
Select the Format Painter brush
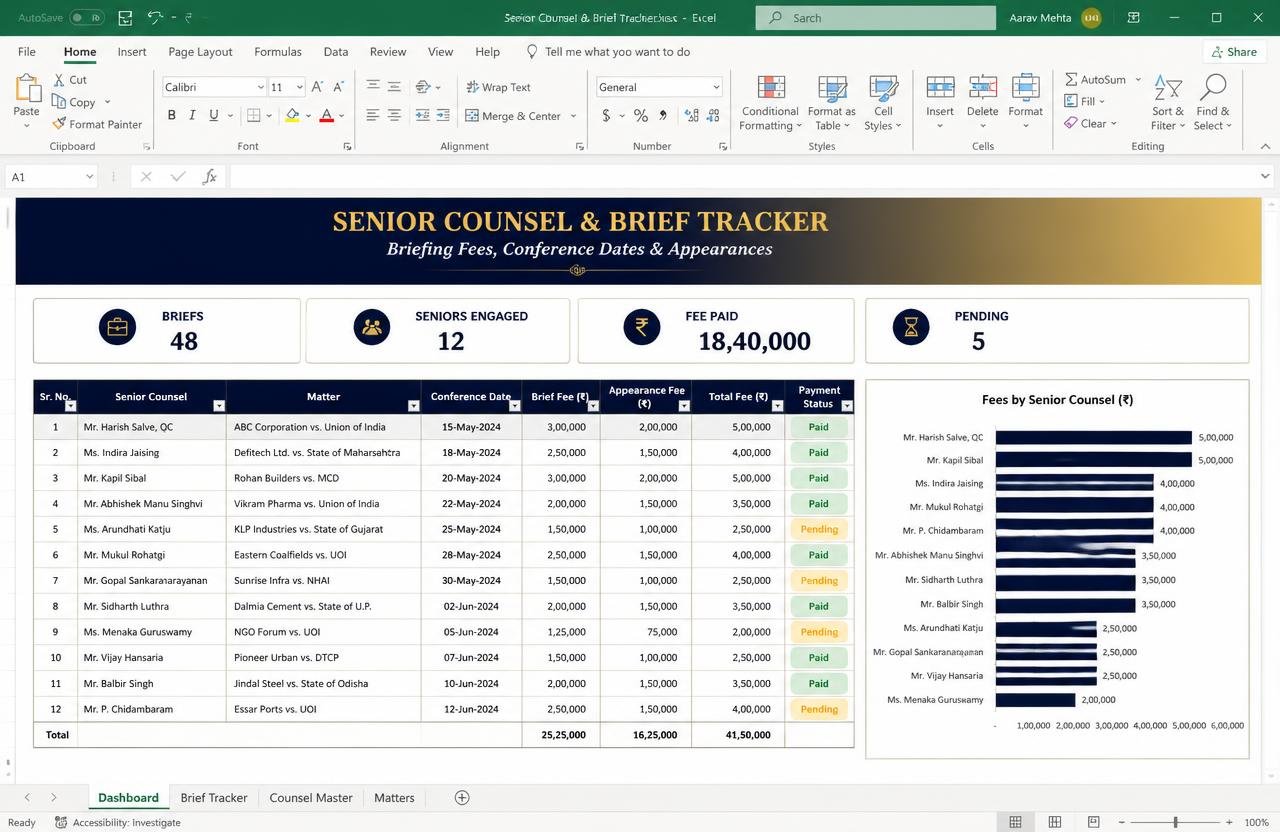click(59, 124)
